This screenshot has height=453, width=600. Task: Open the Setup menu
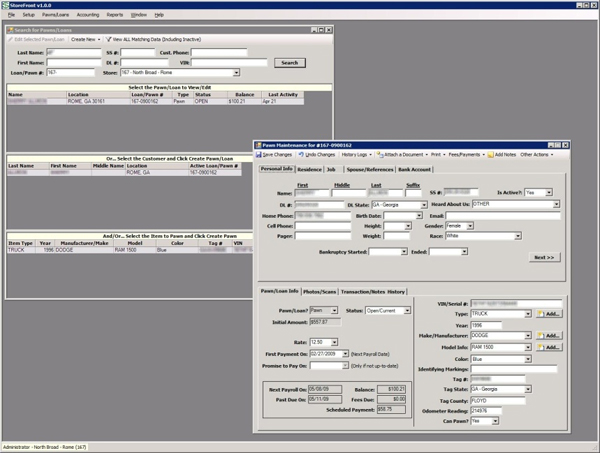click(28, 15)
